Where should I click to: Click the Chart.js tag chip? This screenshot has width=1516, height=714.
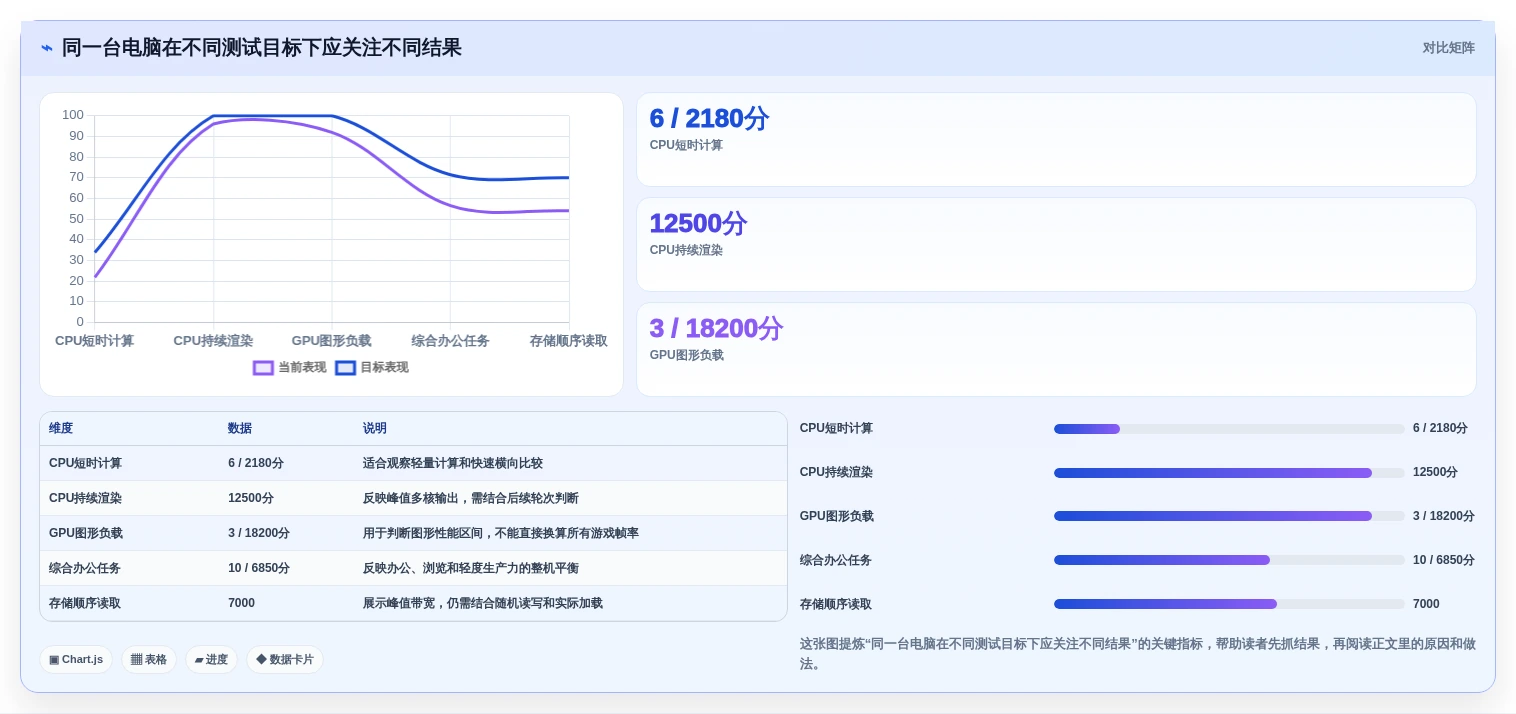(76, 660)
